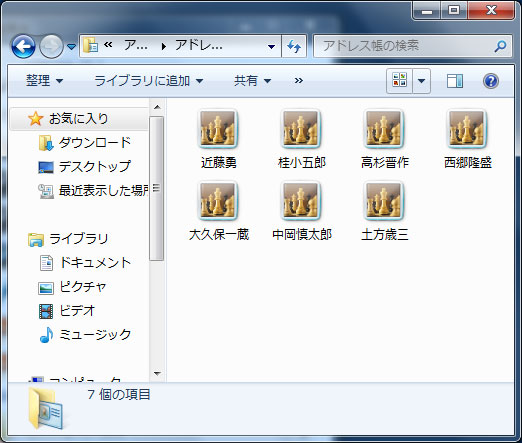Click the search magnifier icon
The height and width of the screenshot is (443, 522).
(500, 46)
